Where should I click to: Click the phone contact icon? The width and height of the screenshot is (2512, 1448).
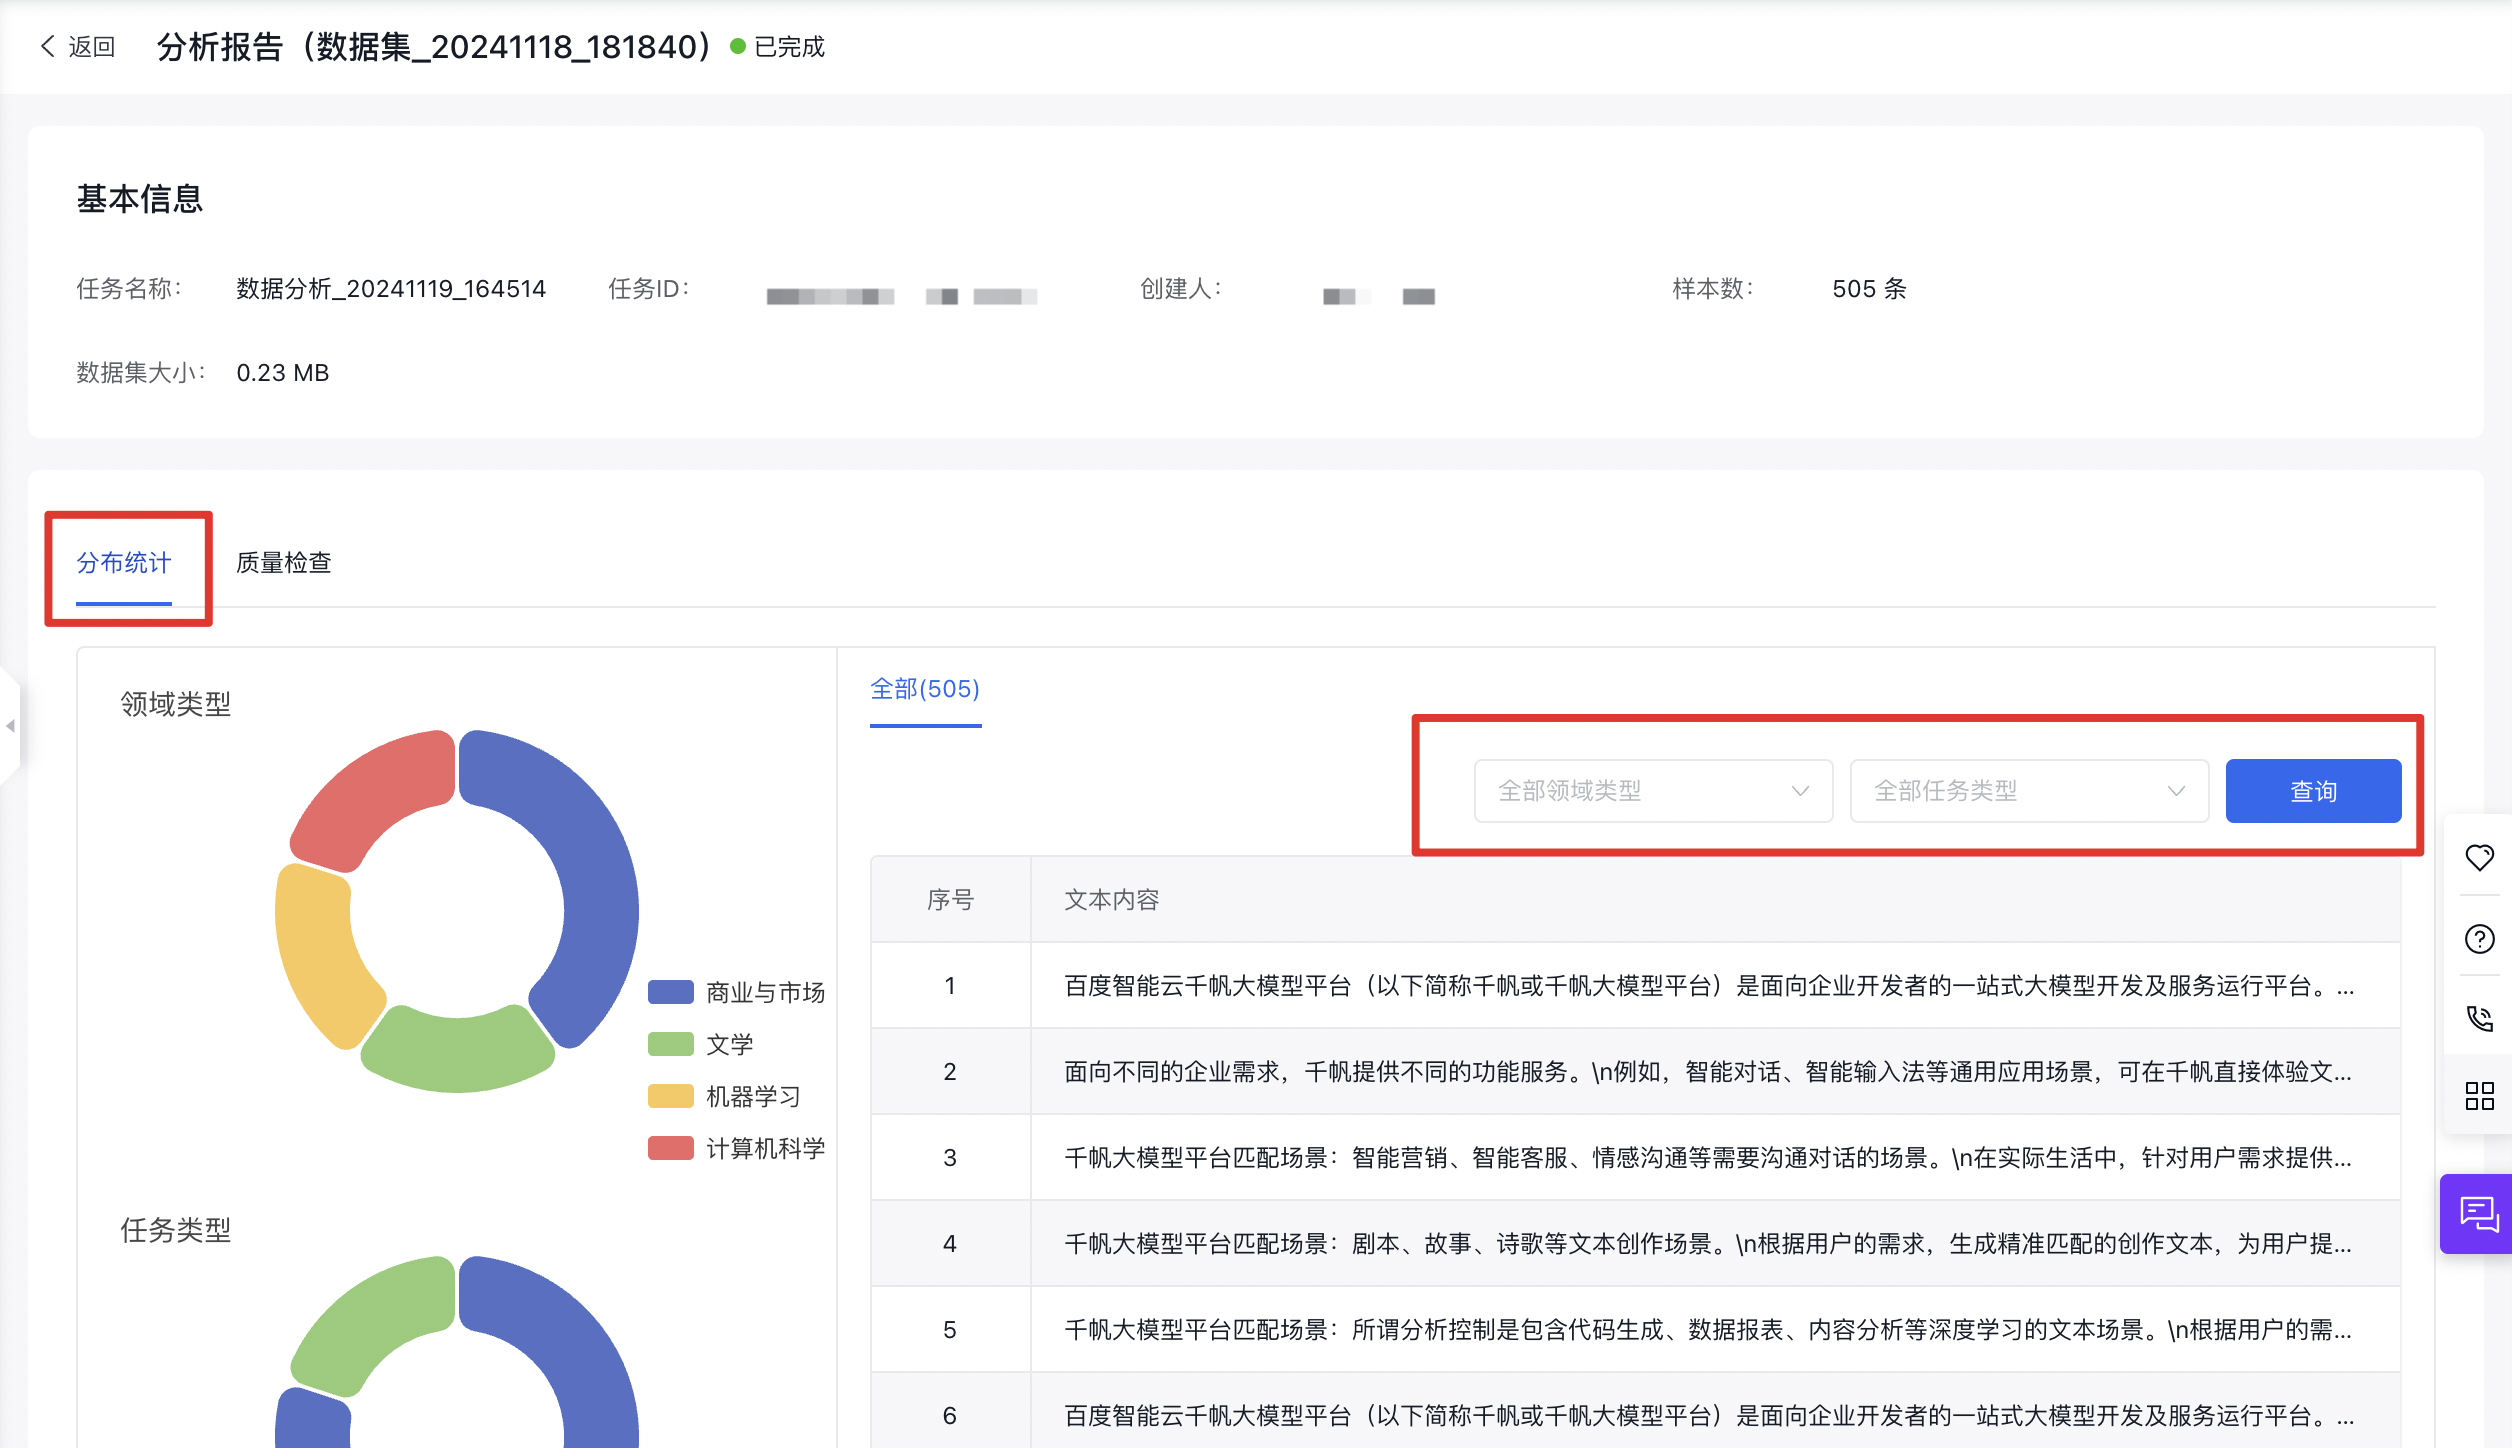click(2479, 1018)
